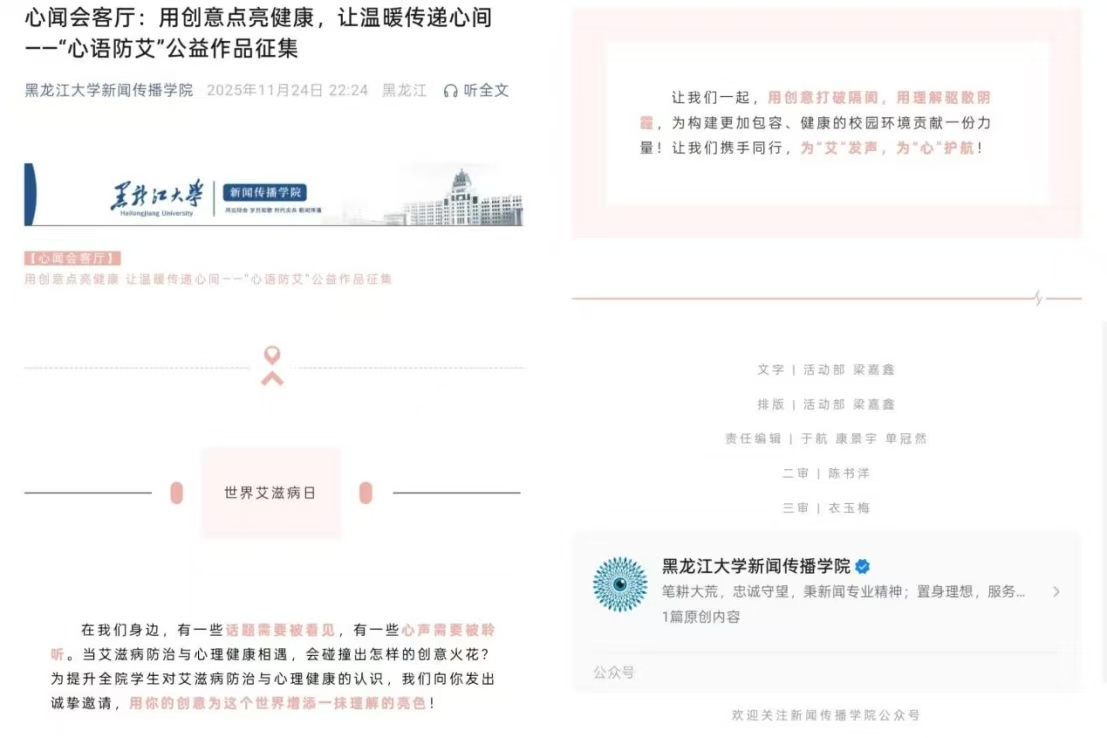The height and width of the screenshot is (738, 1107).
Task: Click the eye-shaped account avatar
Action: point(620,584)
